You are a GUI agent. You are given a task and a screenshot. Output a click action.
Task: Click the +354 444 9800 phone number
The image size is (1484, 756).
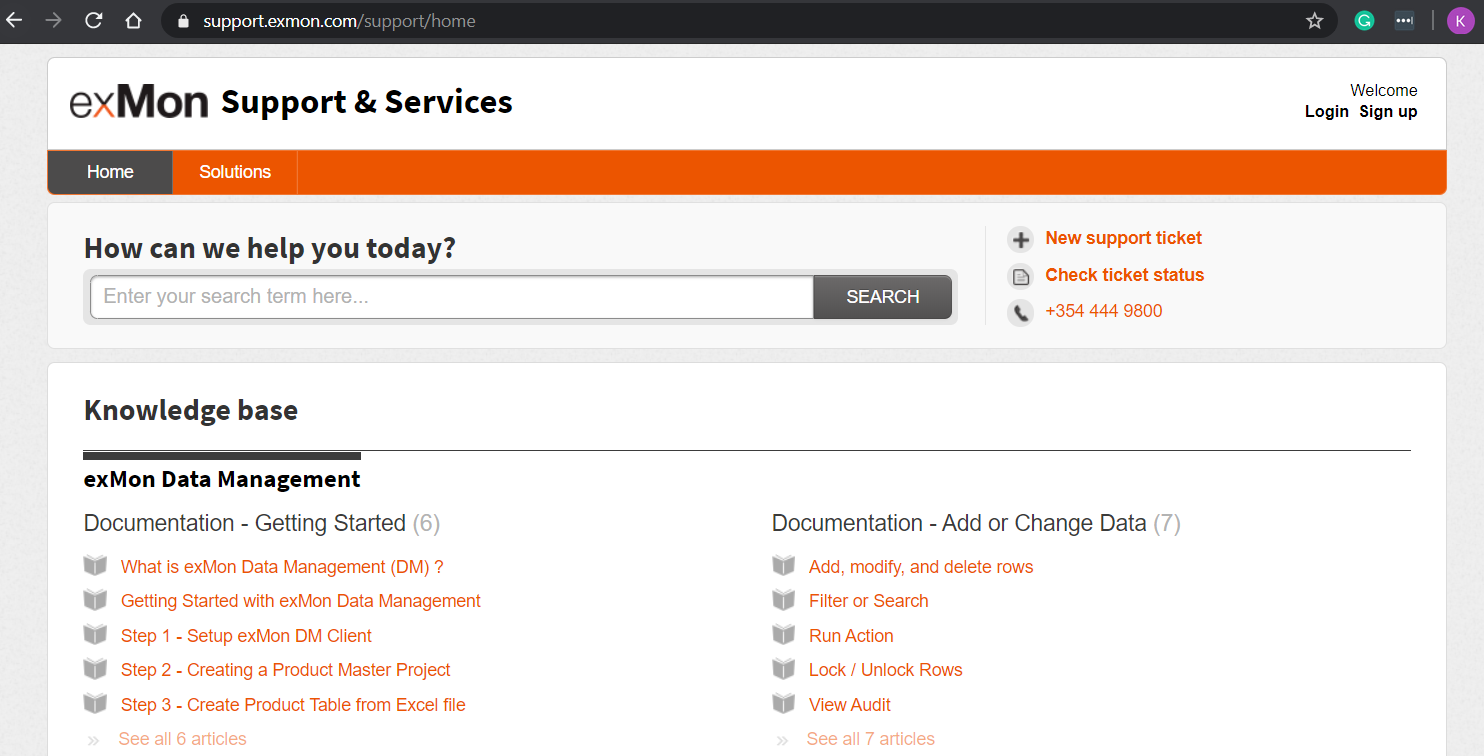coord(1103,311)
